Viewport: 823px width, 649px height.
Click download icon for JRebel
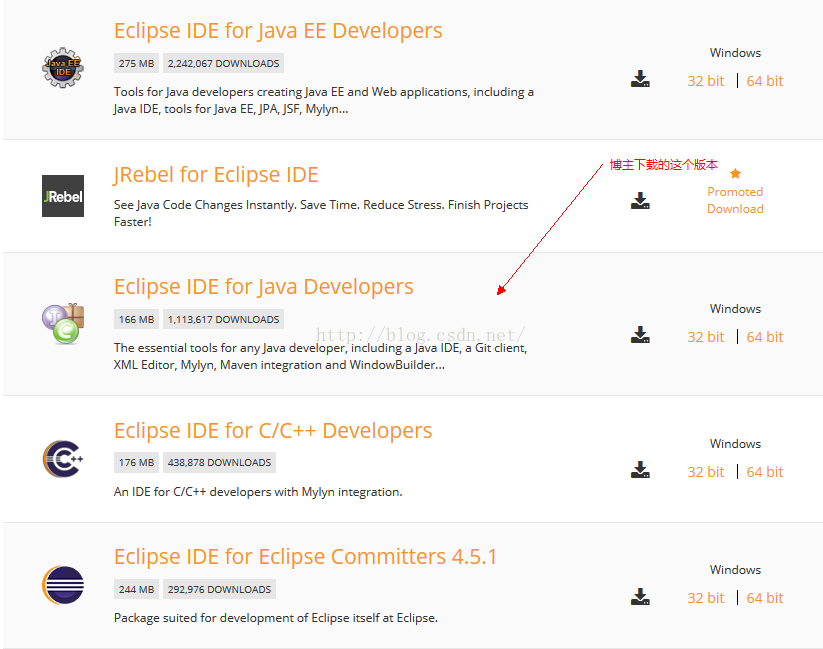tap(640, 201)
